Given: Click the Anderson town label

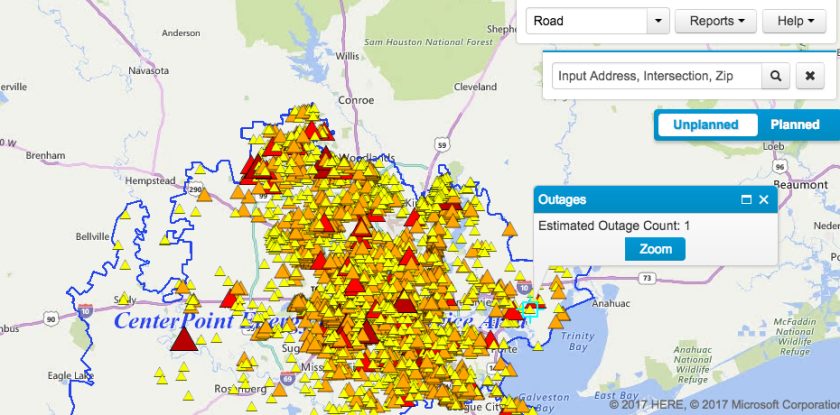Looking at the screenshot, I should [x=181, y=33].
